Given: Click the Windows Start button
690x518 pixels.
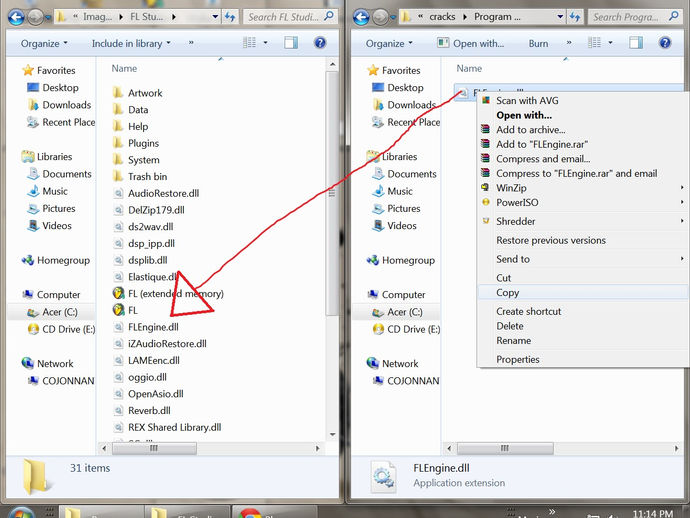Looking at the screenshot, I should pos(21,513).
